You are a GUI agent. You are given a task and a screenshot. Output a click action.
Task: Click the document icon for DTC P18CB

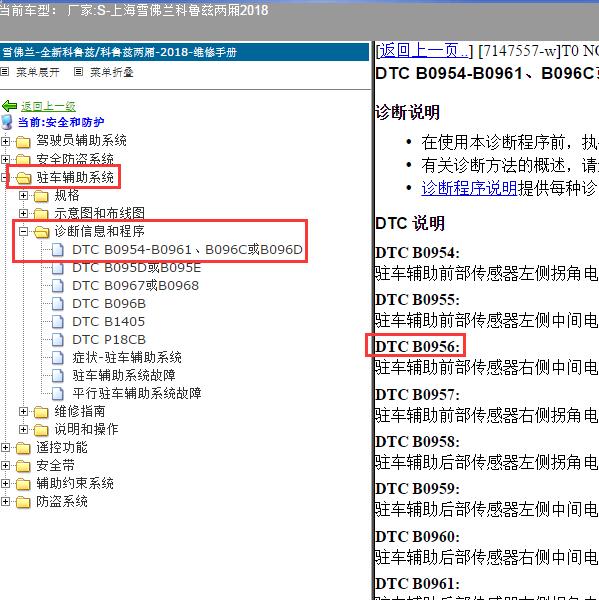pos(58,339)
